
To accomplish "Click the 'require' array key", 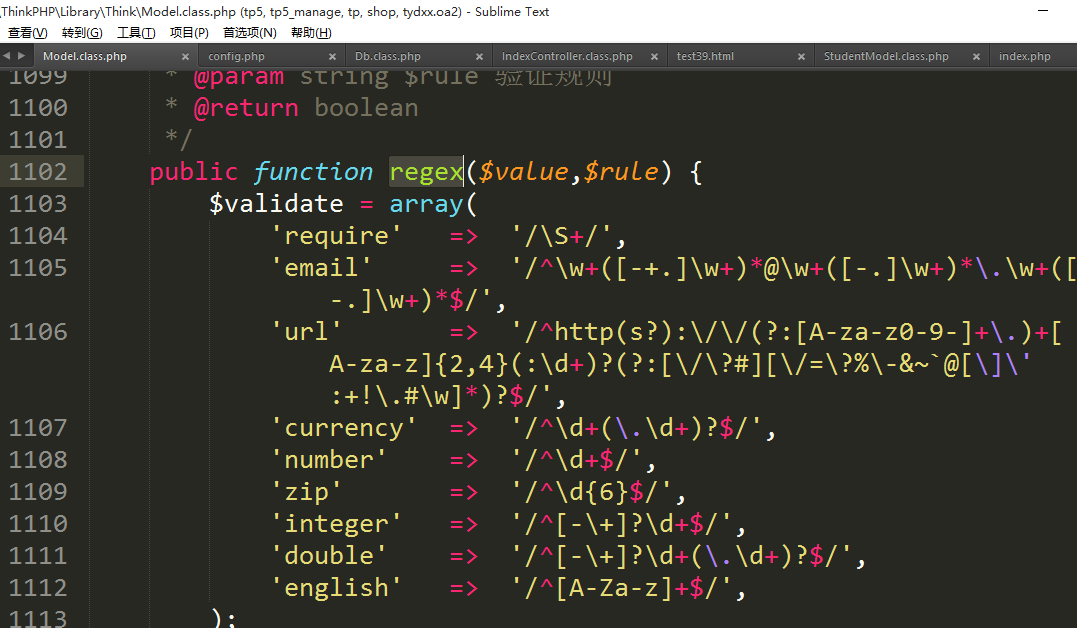I will pos(336,236).
